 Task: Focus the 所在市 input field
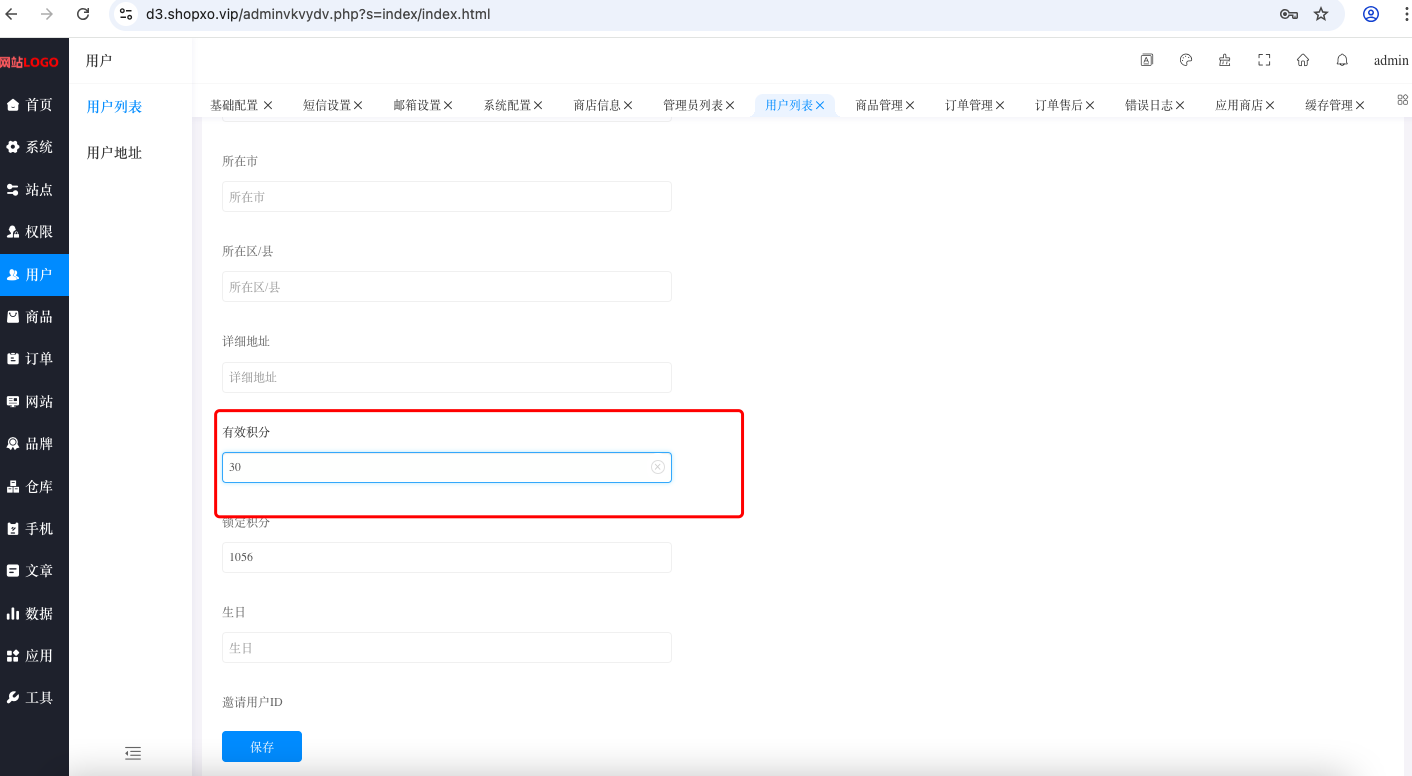[x=447, y=197]
